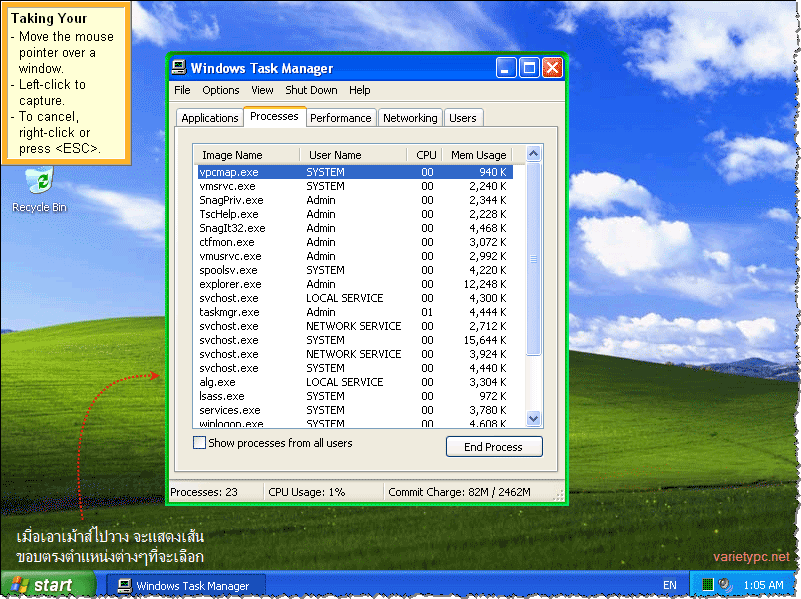The width and height of the screenshot is (801, 599).
Task: Click the "CPU Usage: 1%" status entry
Action: tap(307, 492)
